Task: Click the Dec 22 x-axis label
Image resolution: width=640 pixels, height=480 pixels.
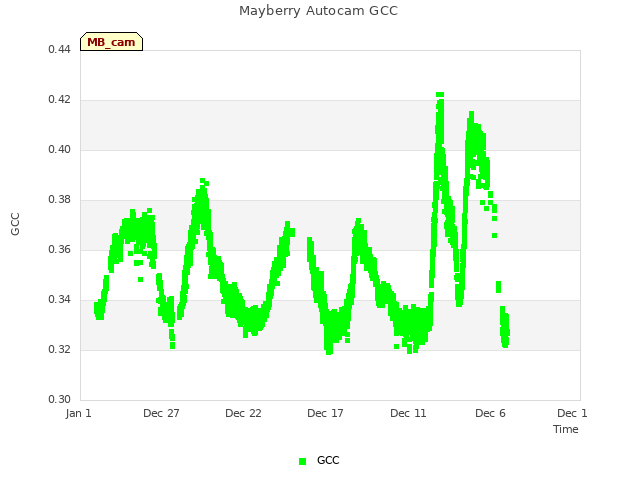Action: tap(243, 413)
